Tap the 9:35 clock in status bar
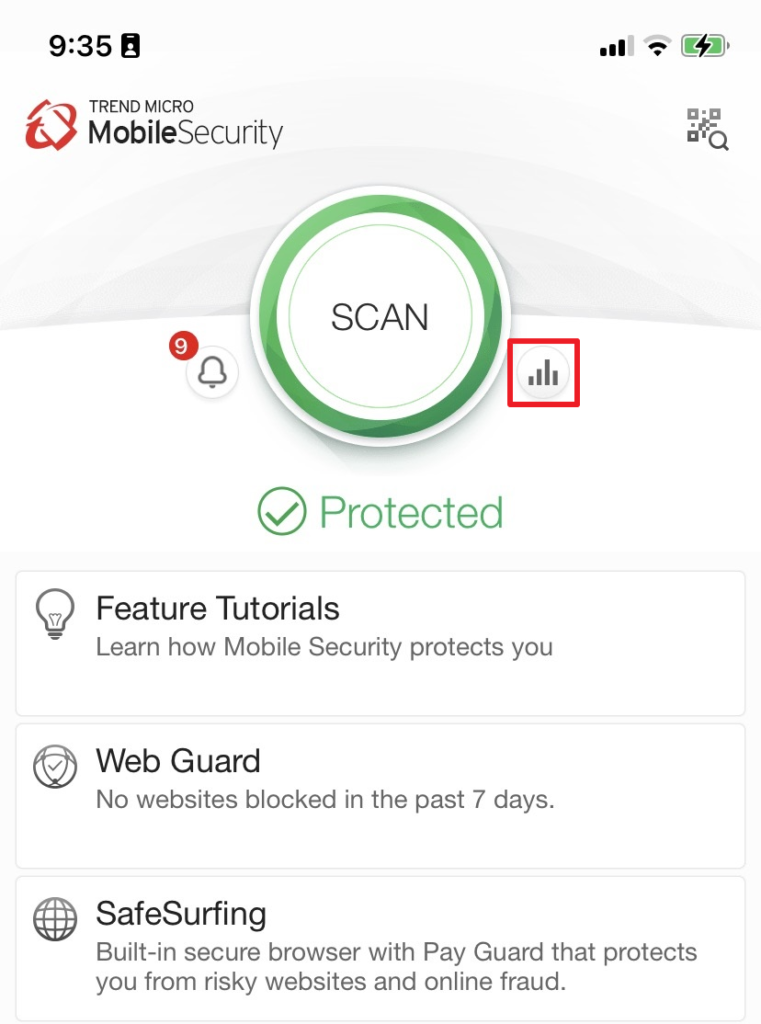 (x=80, y=46)
